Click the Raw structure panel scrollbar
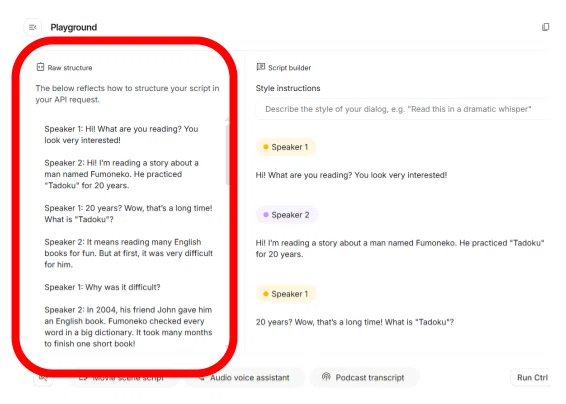The image size is (566, 404). tap(227, 155)
